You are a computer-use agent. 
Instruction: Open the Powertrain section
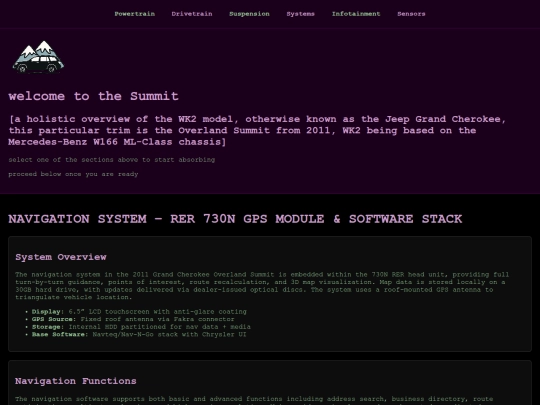coord(135,14)
